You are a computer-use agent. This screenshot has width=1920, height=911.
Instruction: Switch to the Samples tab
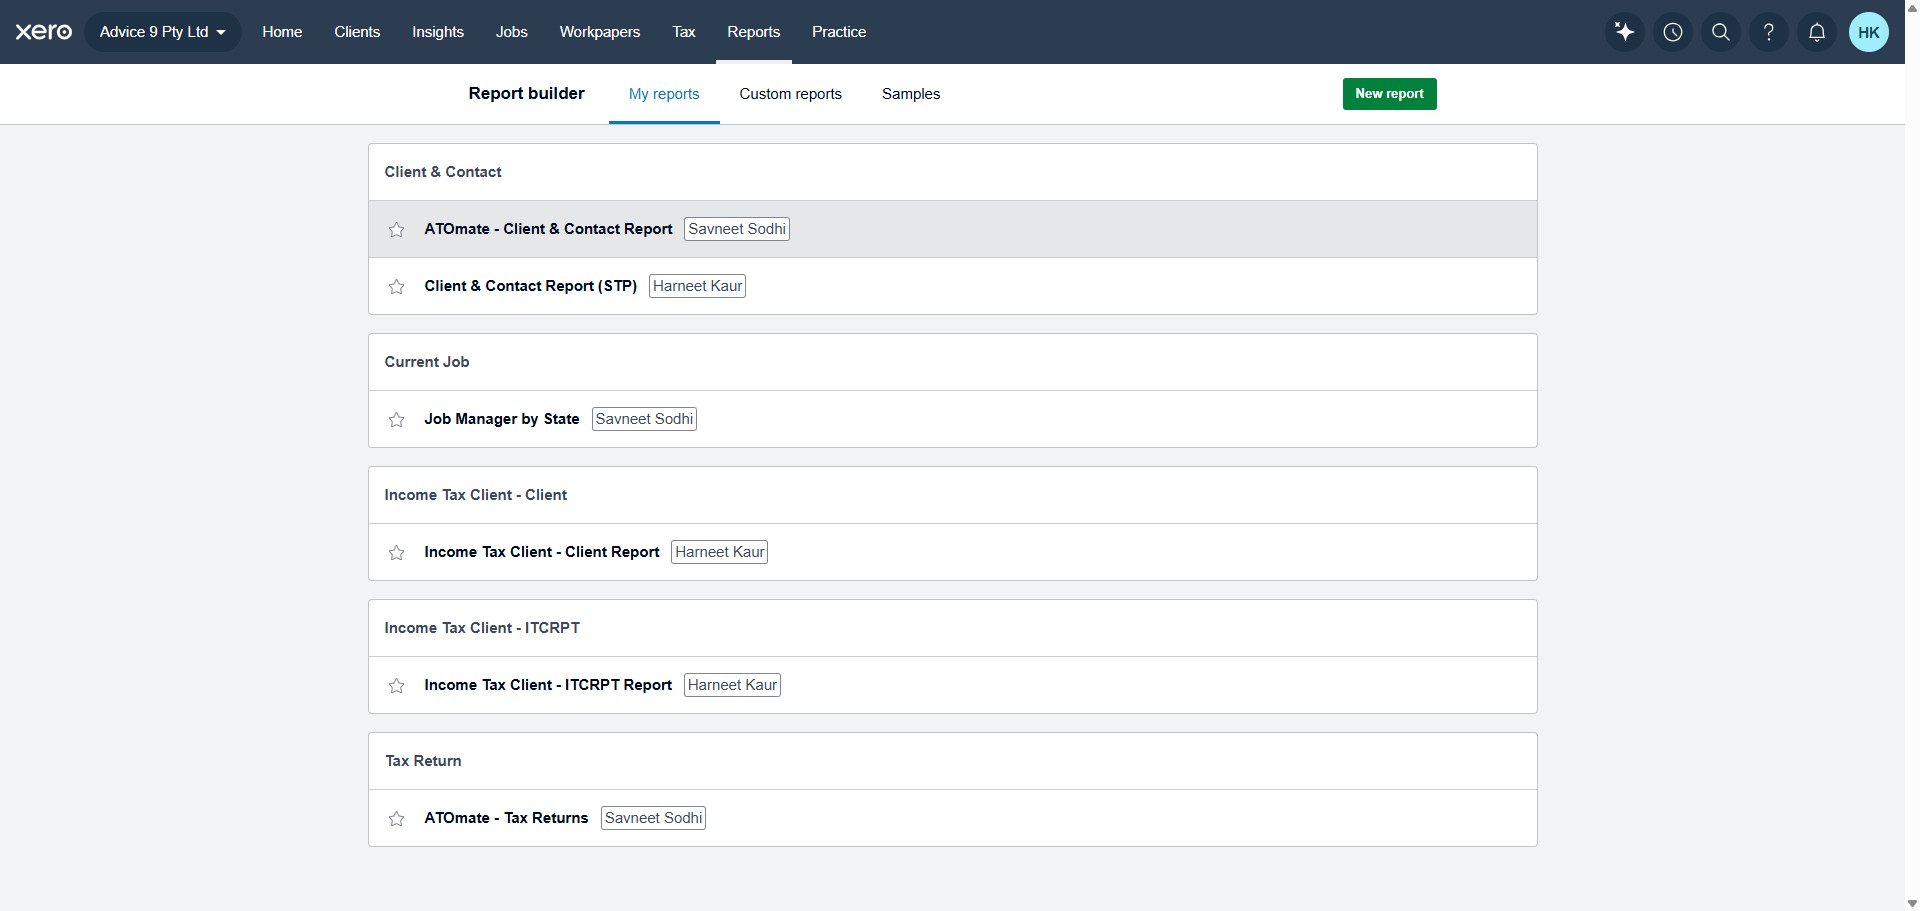[x=911, y=94]
